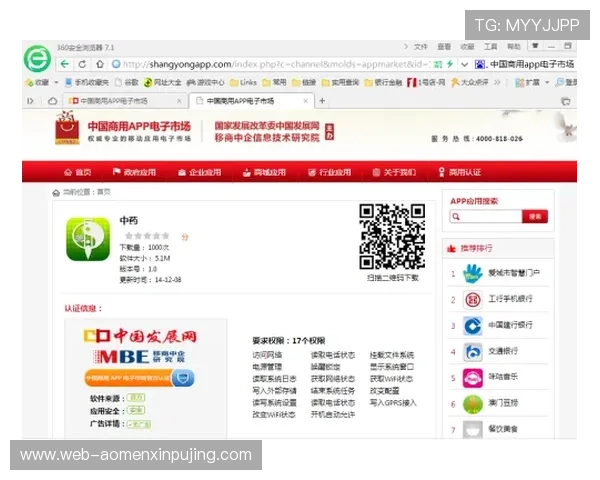This screenshot has height=480, width=600.
Task: Open the browser home page icon
Action: (99, 64)
